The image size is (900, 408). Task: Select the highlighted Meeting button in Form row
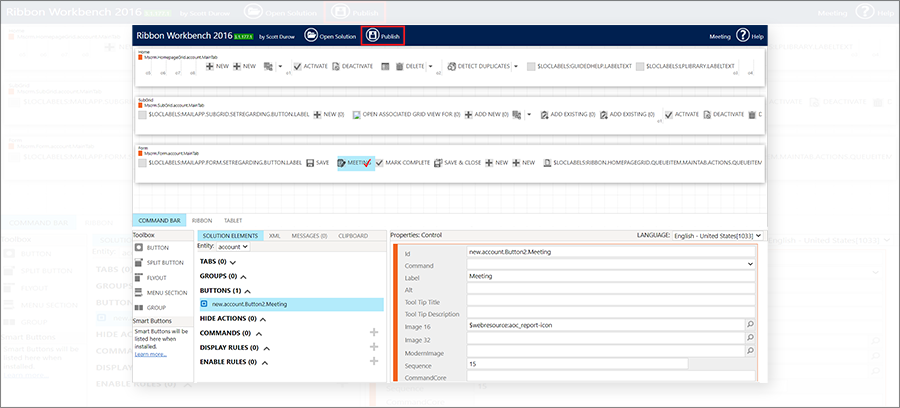[355, 163]
